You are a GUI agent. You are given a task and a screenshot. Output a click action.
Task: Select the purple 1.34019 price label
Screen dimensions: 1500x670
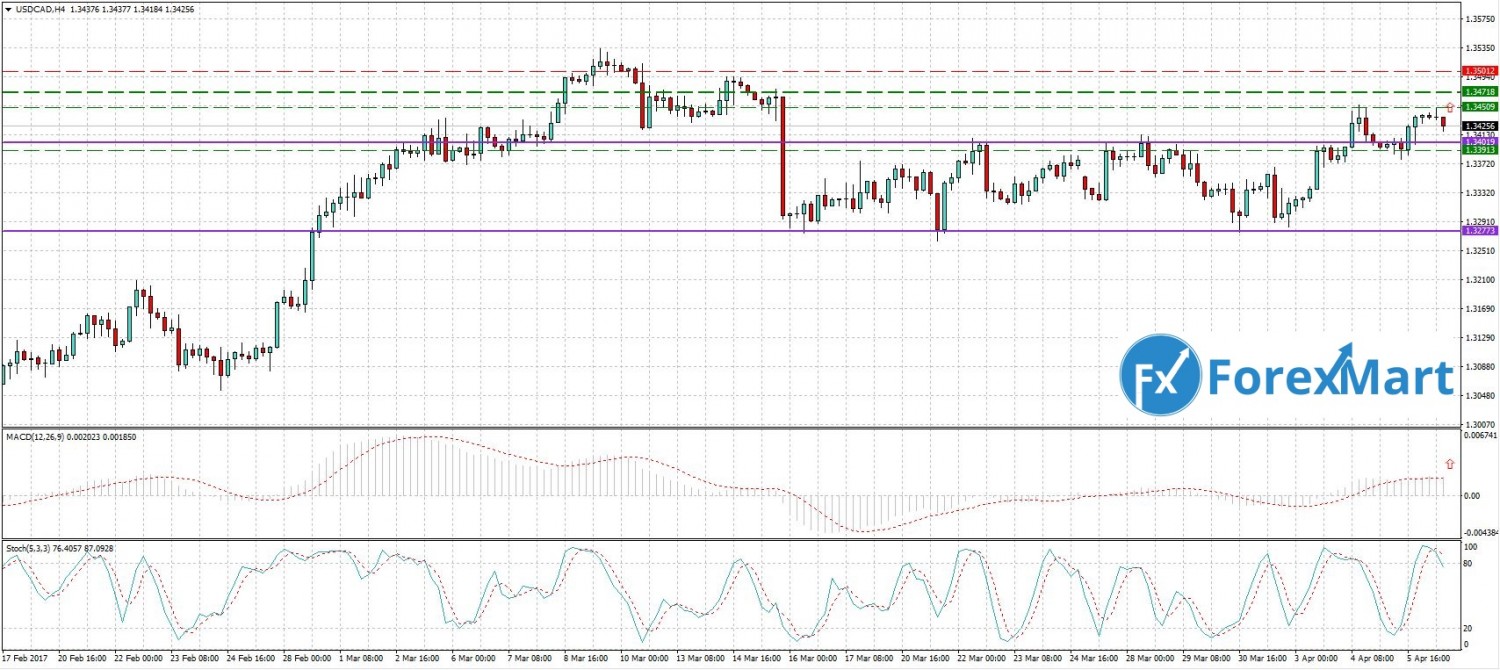pyautogui.click(x=1479, y=142)
